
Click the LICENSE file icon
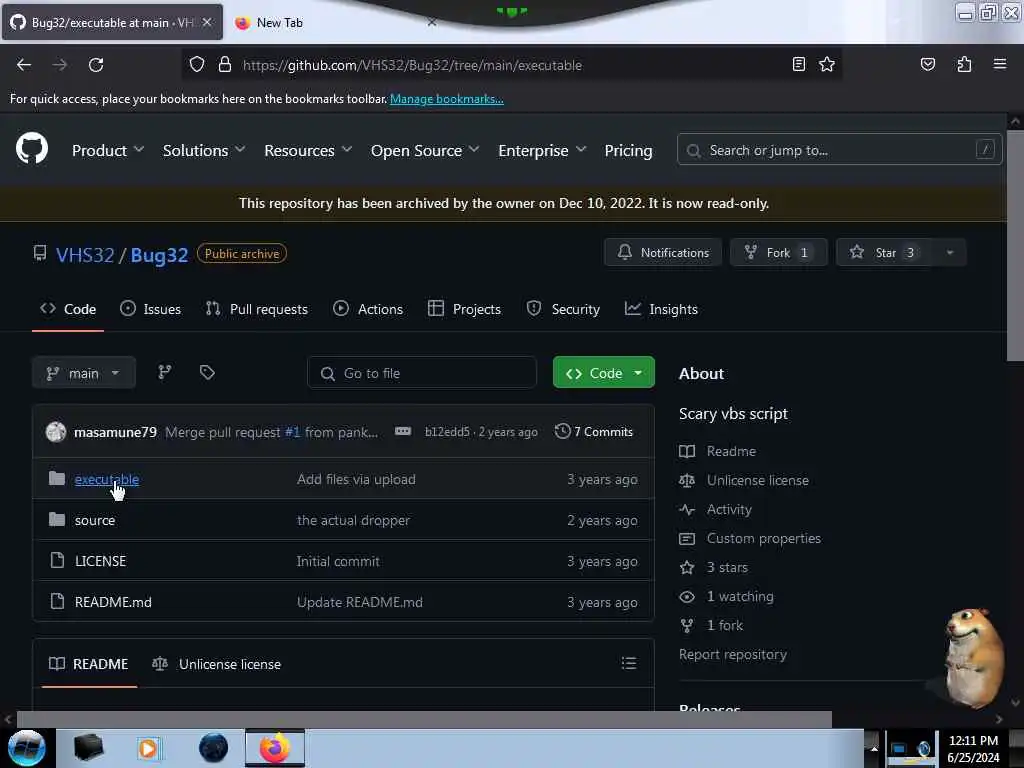pos(57,560)
